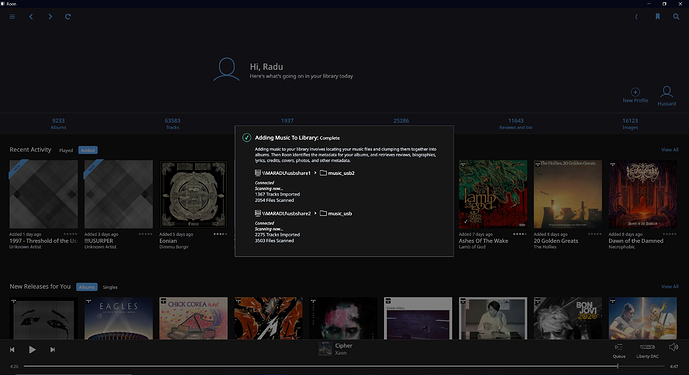Click the \\MARADU\usbshare1 network path

(x=283, y=173)
